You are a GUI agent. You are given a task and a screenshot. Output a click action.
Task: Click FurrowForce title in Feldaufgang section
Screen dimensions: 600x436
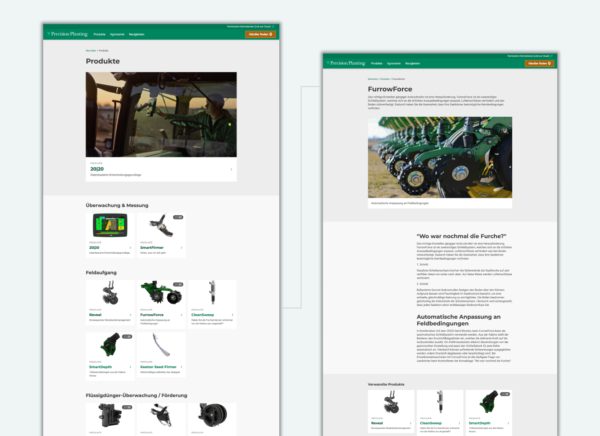point(153,315)
